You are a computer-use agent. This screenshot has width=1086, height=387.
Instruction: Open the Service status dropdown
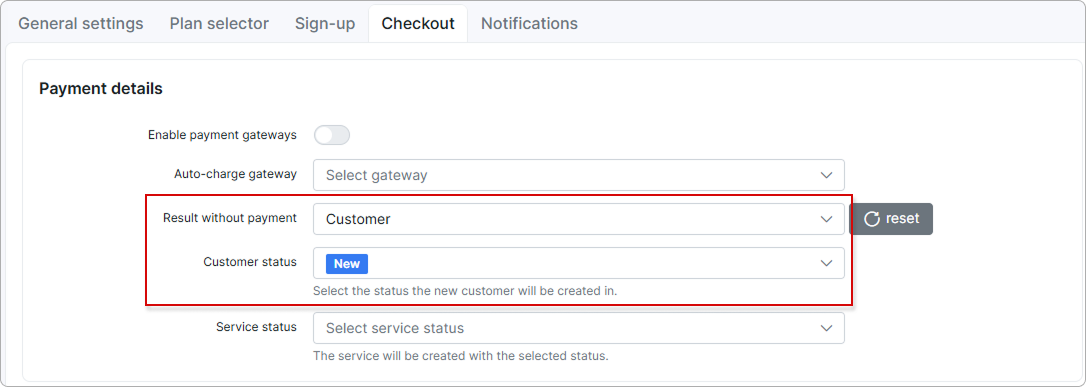(x=578, y=327)
